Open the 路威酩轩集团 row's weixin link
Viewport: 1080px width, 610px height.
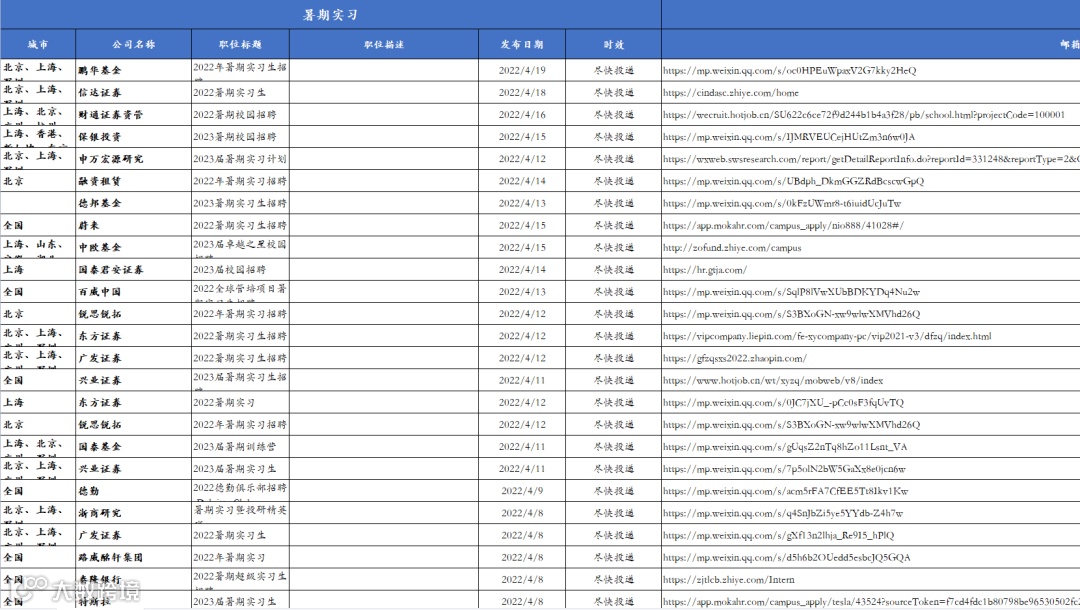[x=787, y=558]
